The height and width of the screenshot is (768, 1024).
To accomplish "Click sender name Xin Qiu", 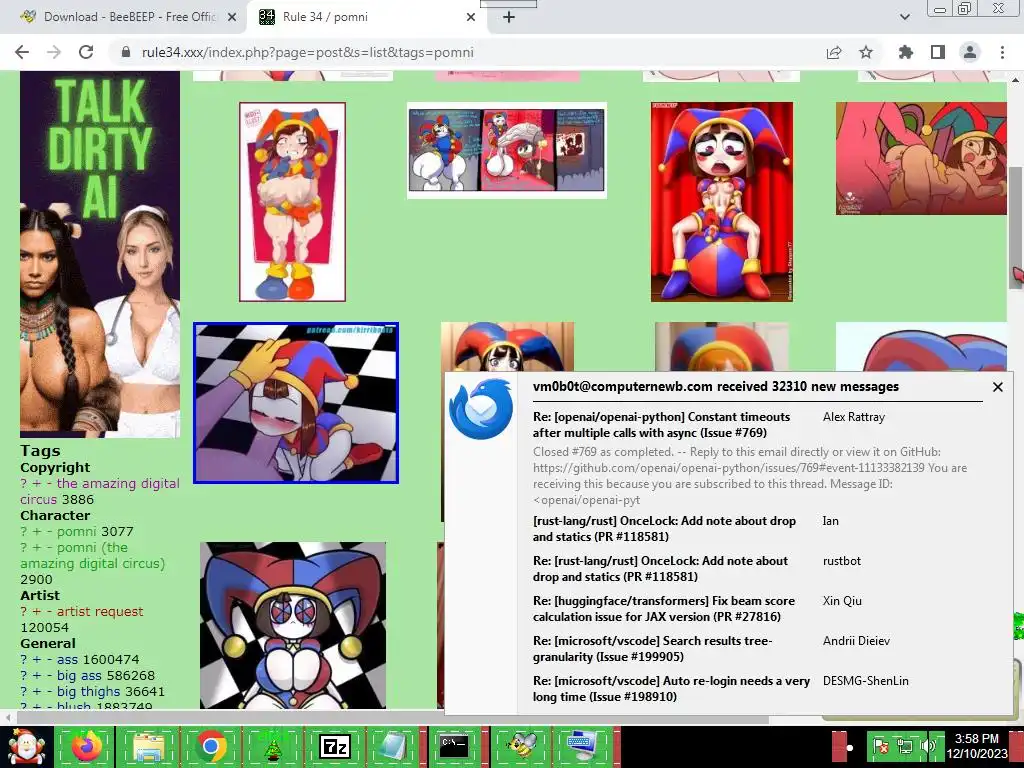I will pos(842,601).
